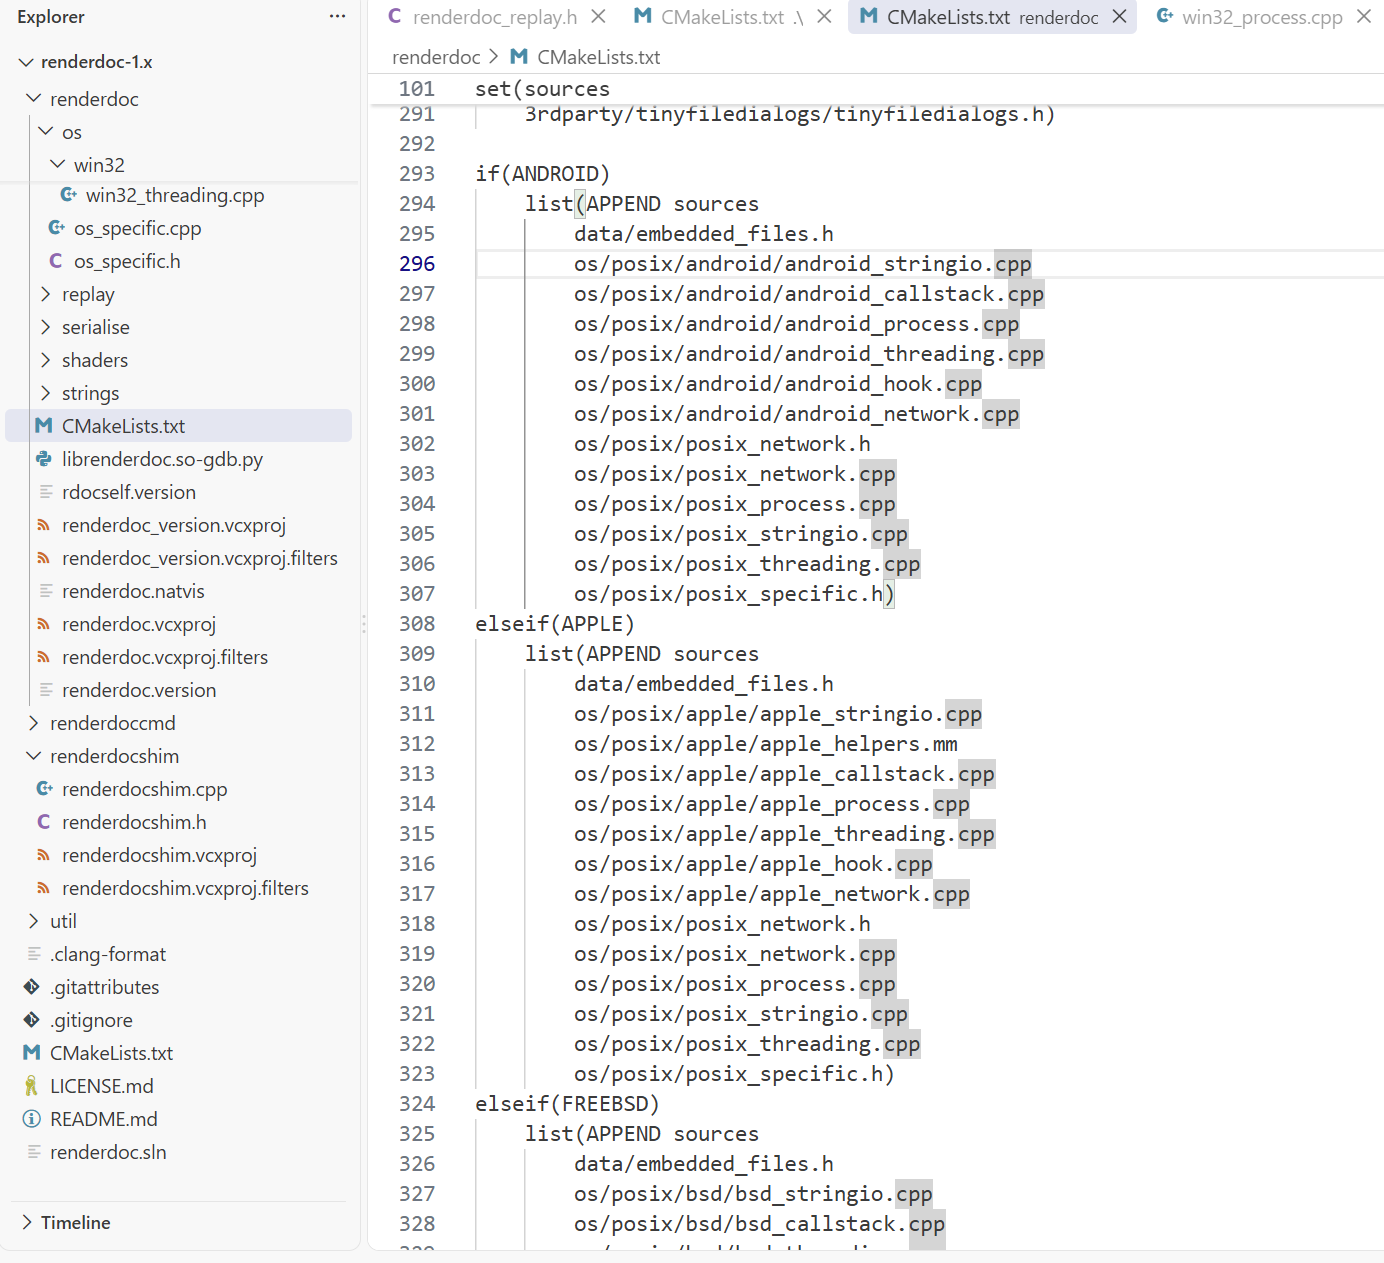
Task: Switch to win32_process.cpp tab
Action: coord(1262,17)
